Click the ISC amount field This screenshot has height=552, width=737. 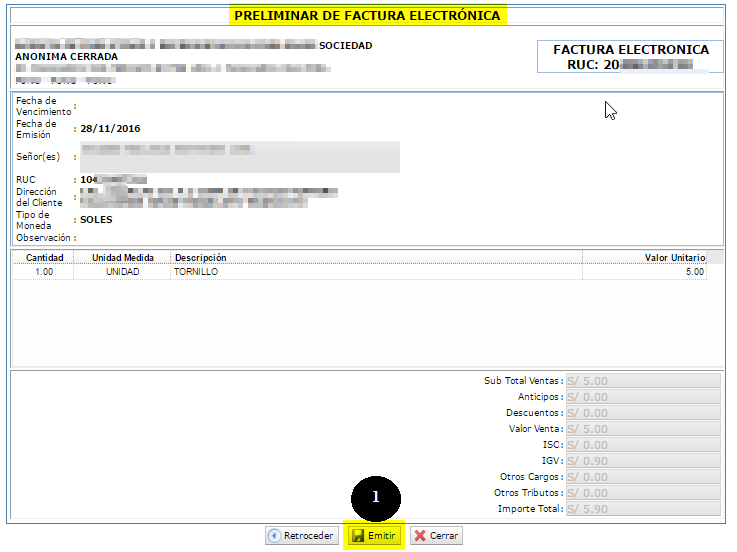(x=642, y=445)
